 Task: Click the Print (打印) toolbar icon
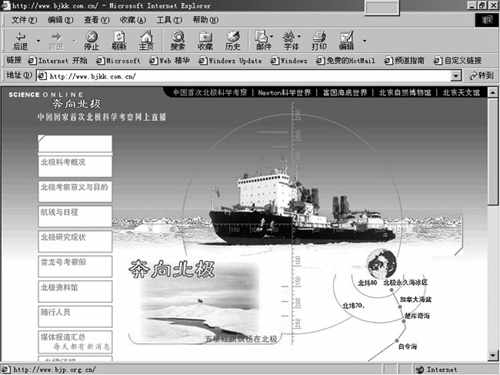[x=319, y=41]
